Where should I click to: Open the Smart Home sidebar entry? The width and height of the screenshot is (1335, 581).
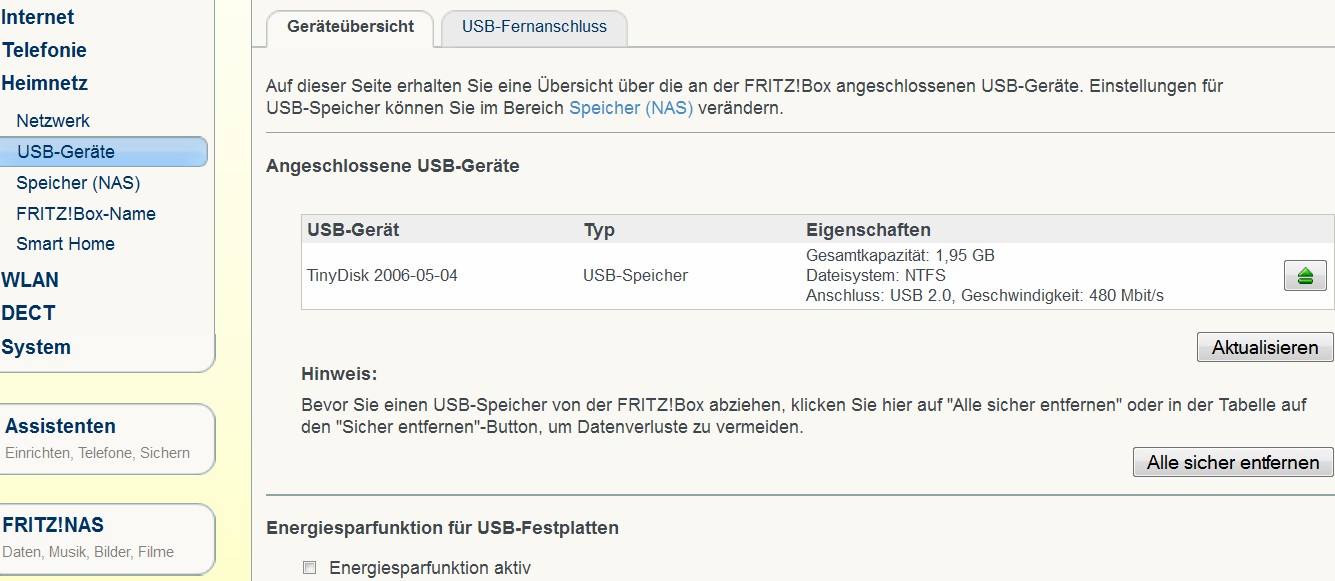coord(65,244)
